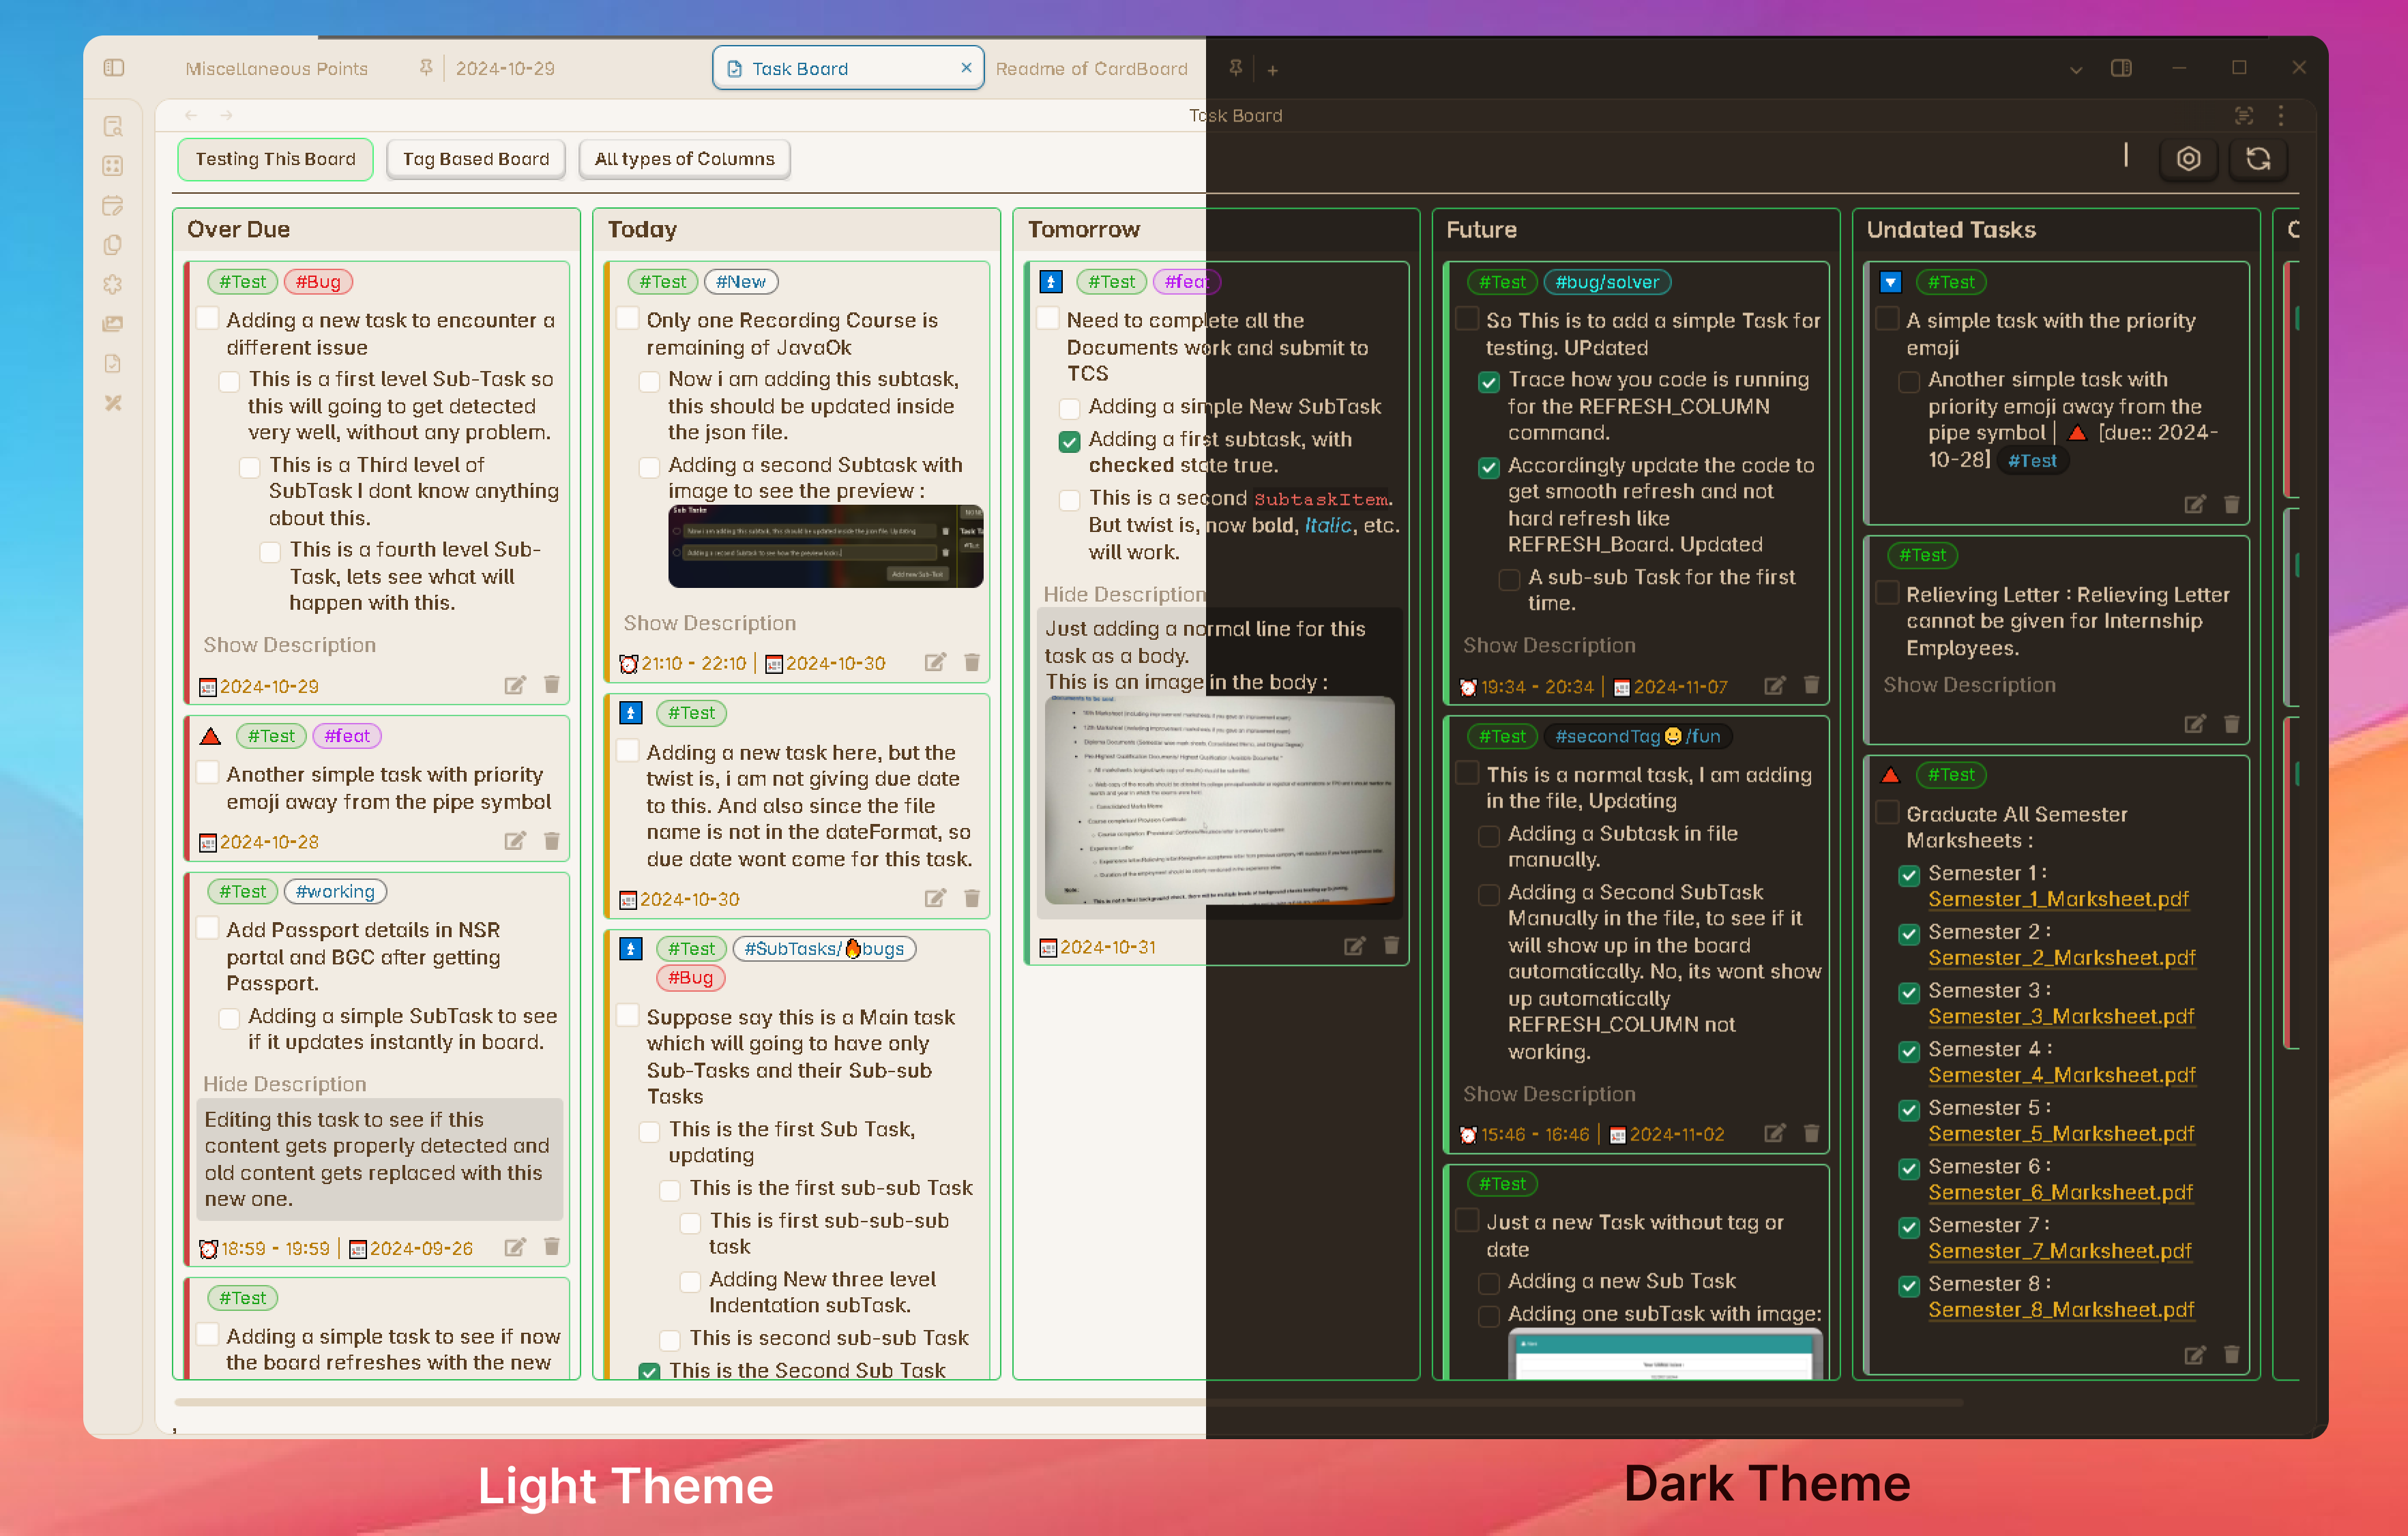This screenshot has width=2408, height=1536.
Task: Check 'This is the first Sub Task' checkbox
Action: tap(648, 1131)
